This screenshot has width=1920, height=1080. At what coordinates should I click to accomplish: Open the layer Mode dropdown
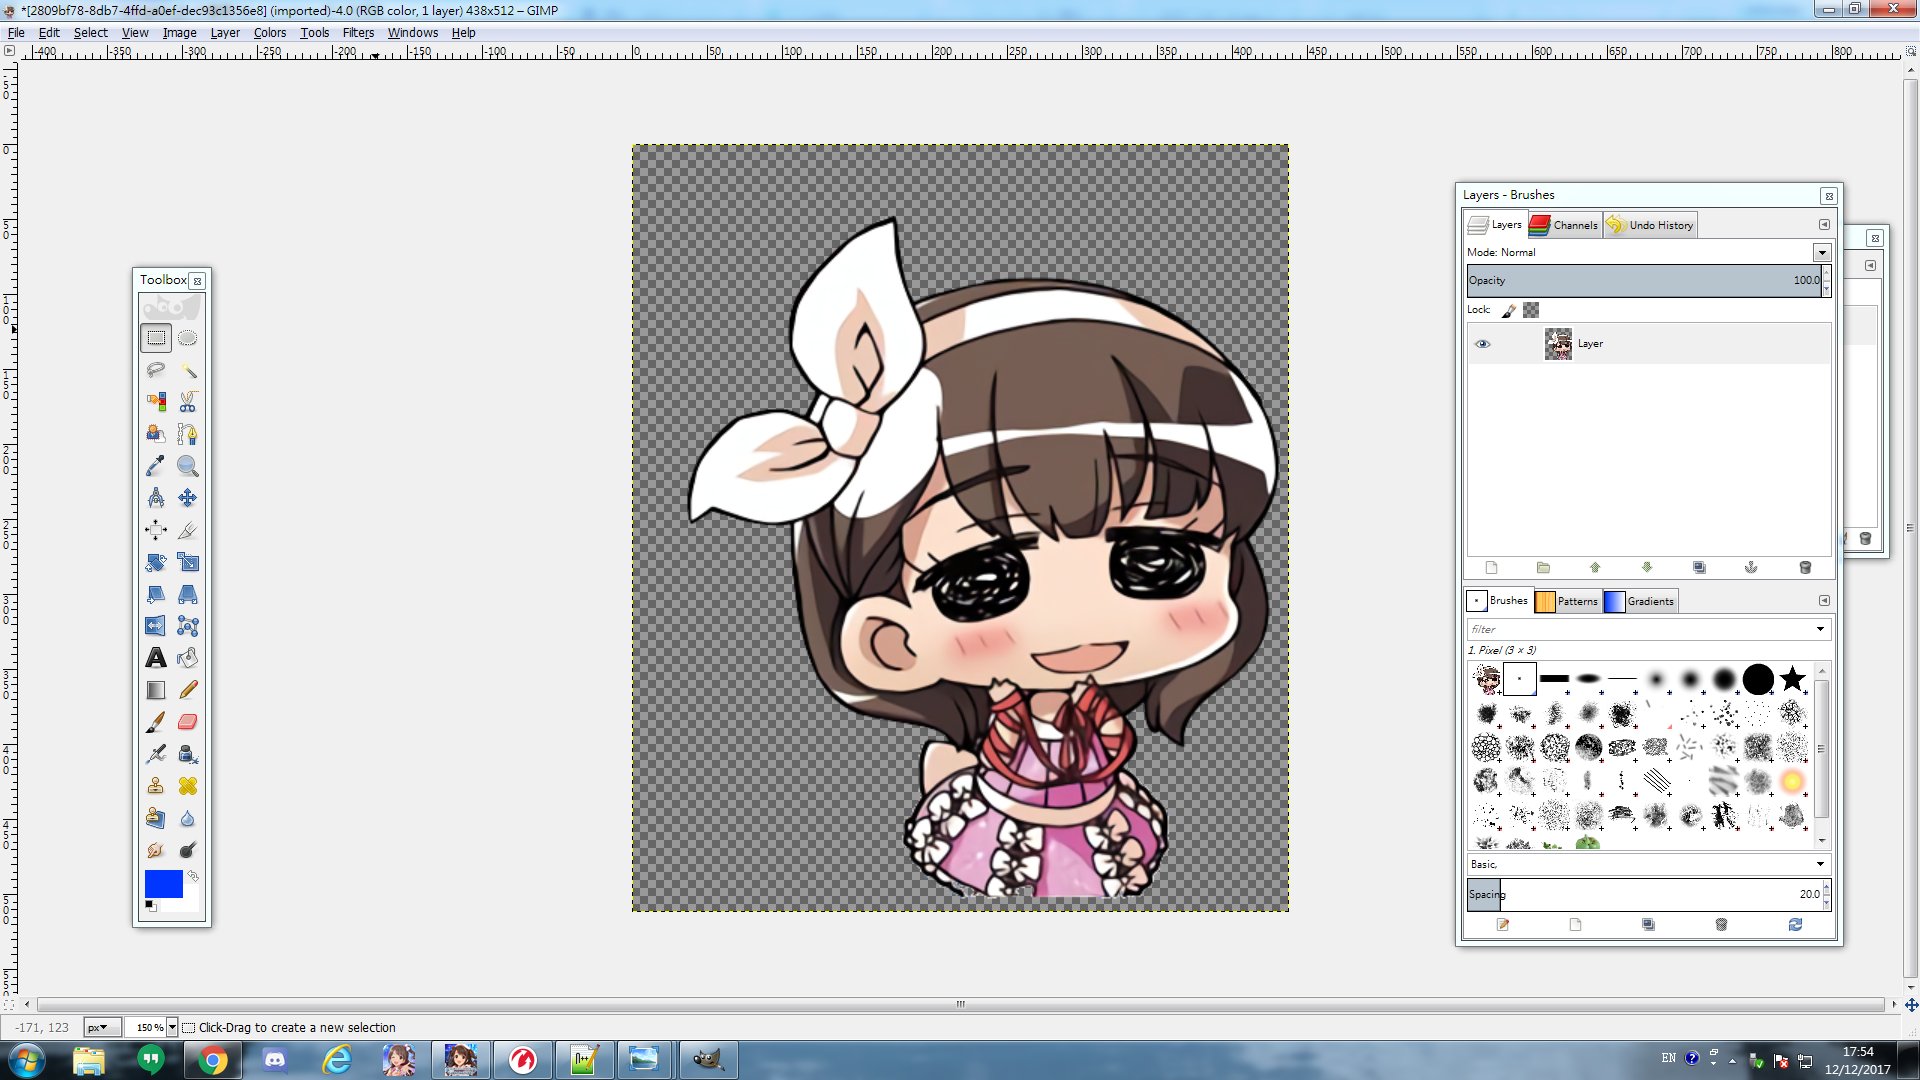click(x=1822, y=253)
